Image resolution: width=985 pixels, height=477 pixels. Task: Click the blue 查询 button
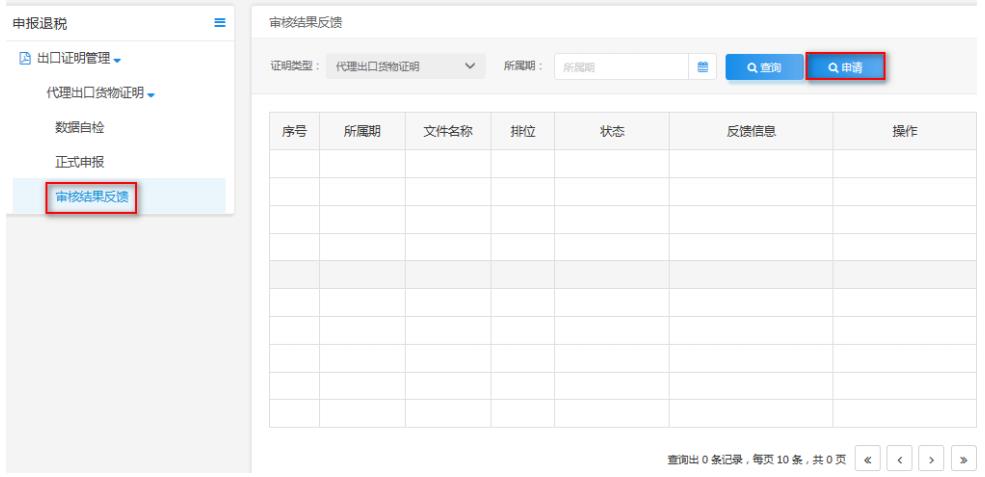(764, 67)
